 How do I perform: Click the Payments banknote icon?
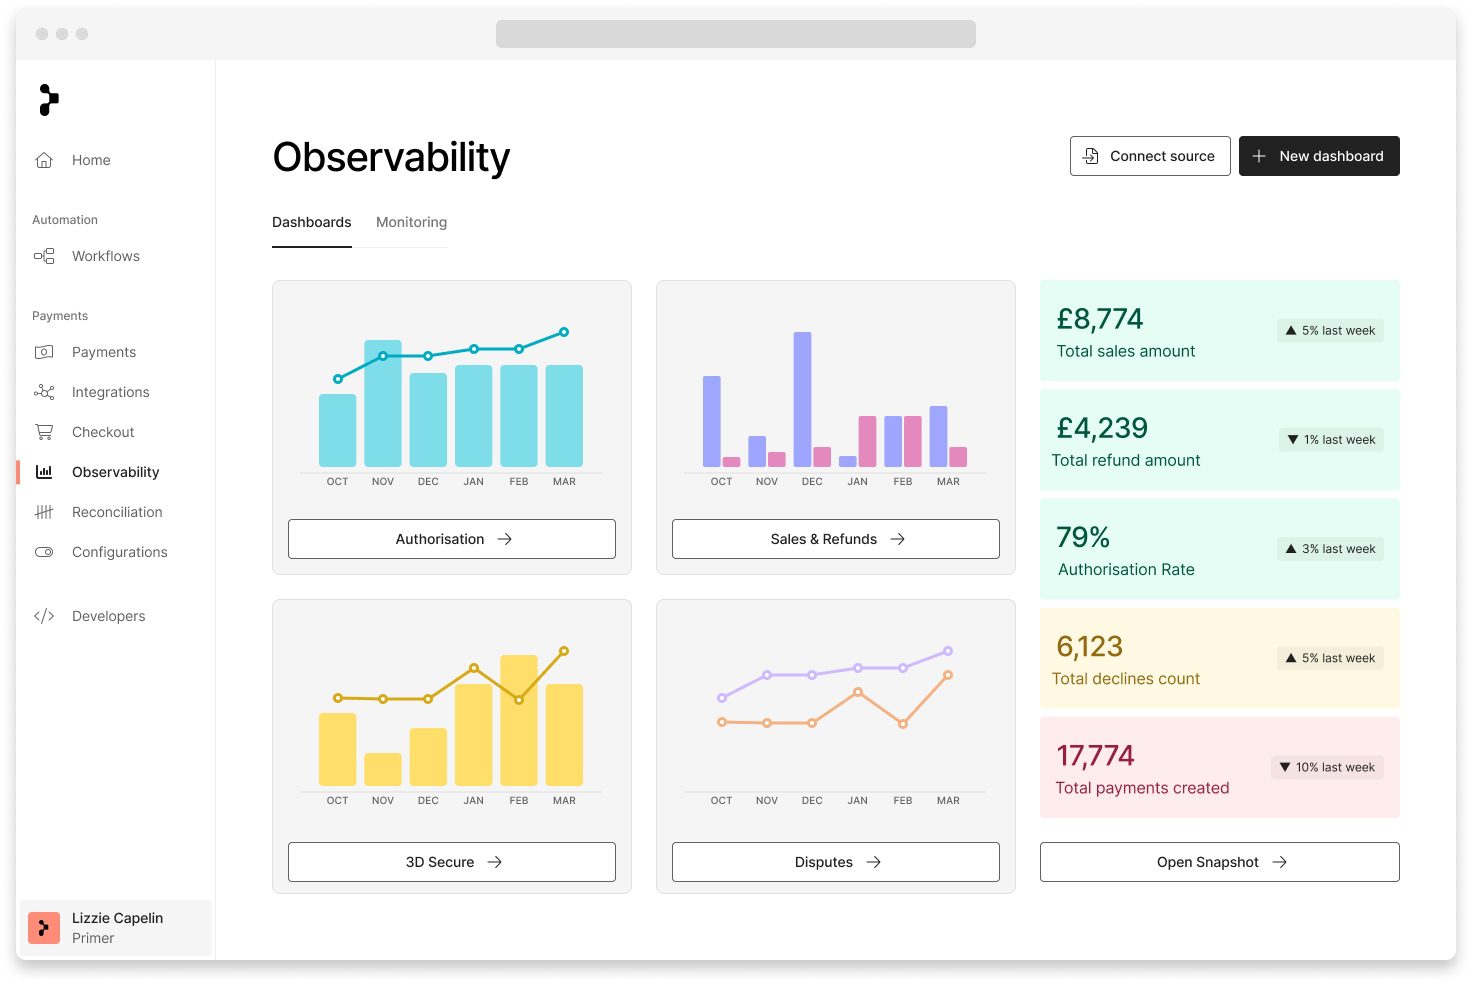[44, 352]
